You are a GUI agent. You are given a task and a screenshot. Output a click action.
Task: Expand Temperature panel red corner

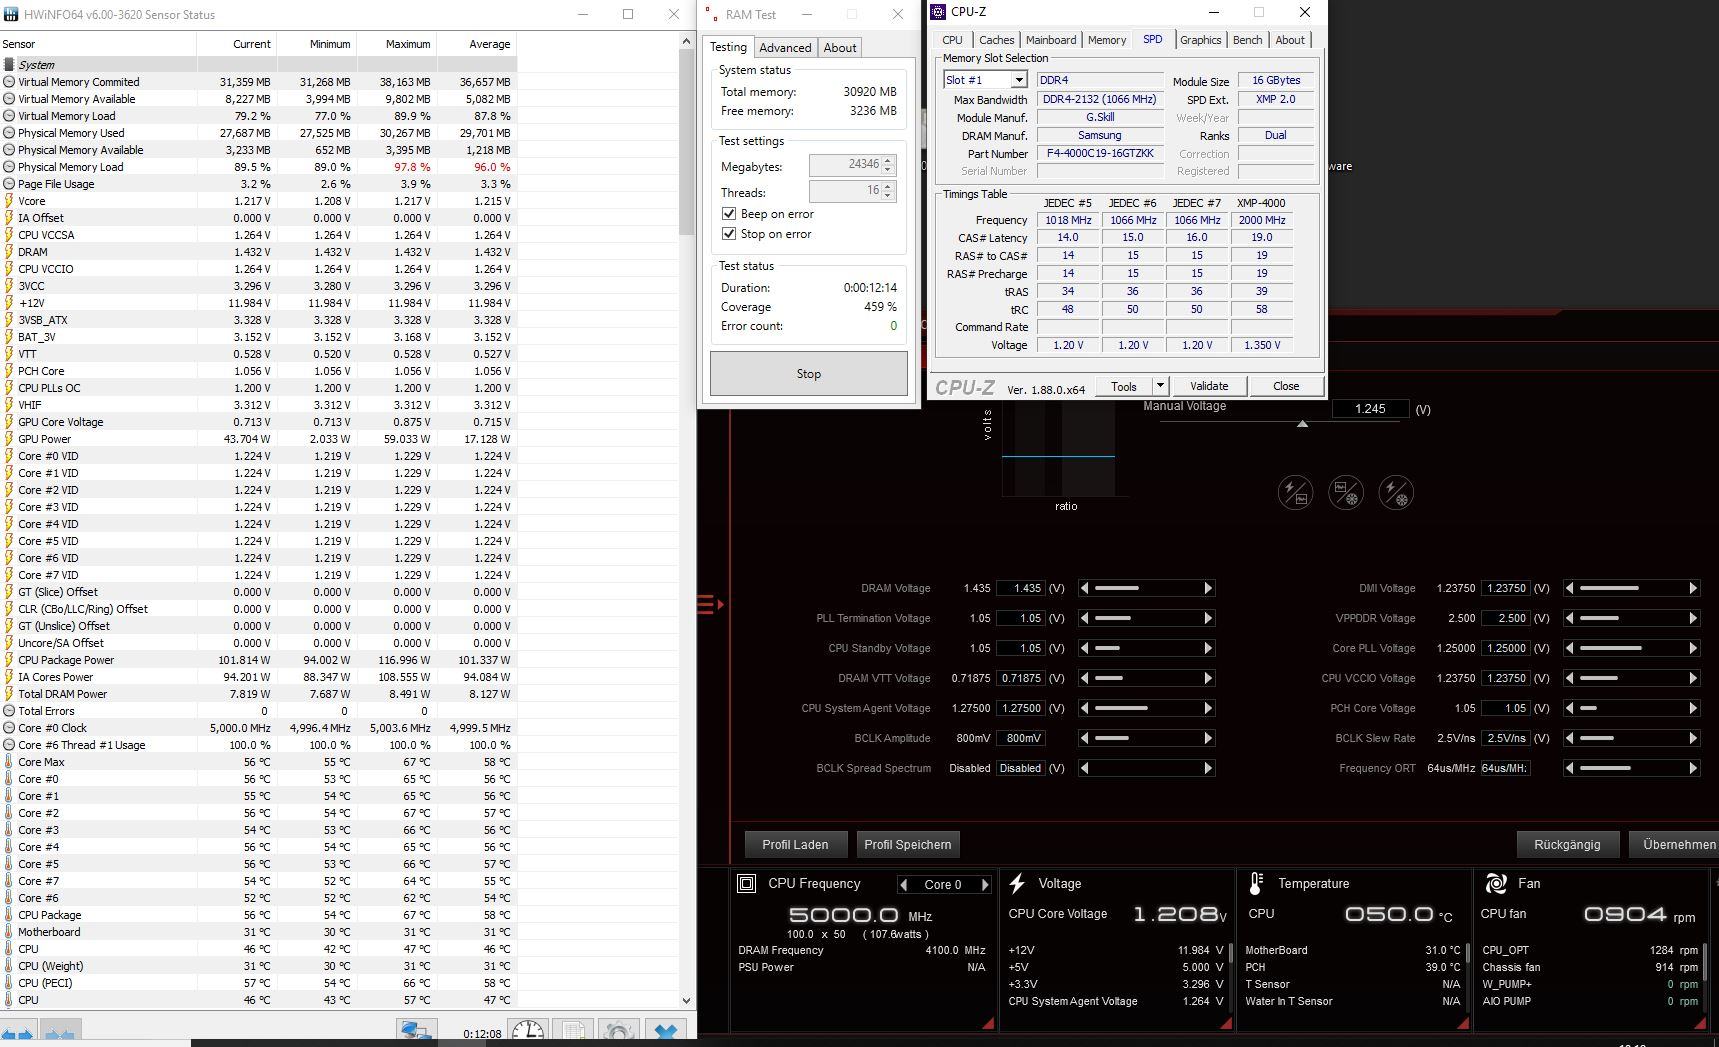(1463, 1023)
